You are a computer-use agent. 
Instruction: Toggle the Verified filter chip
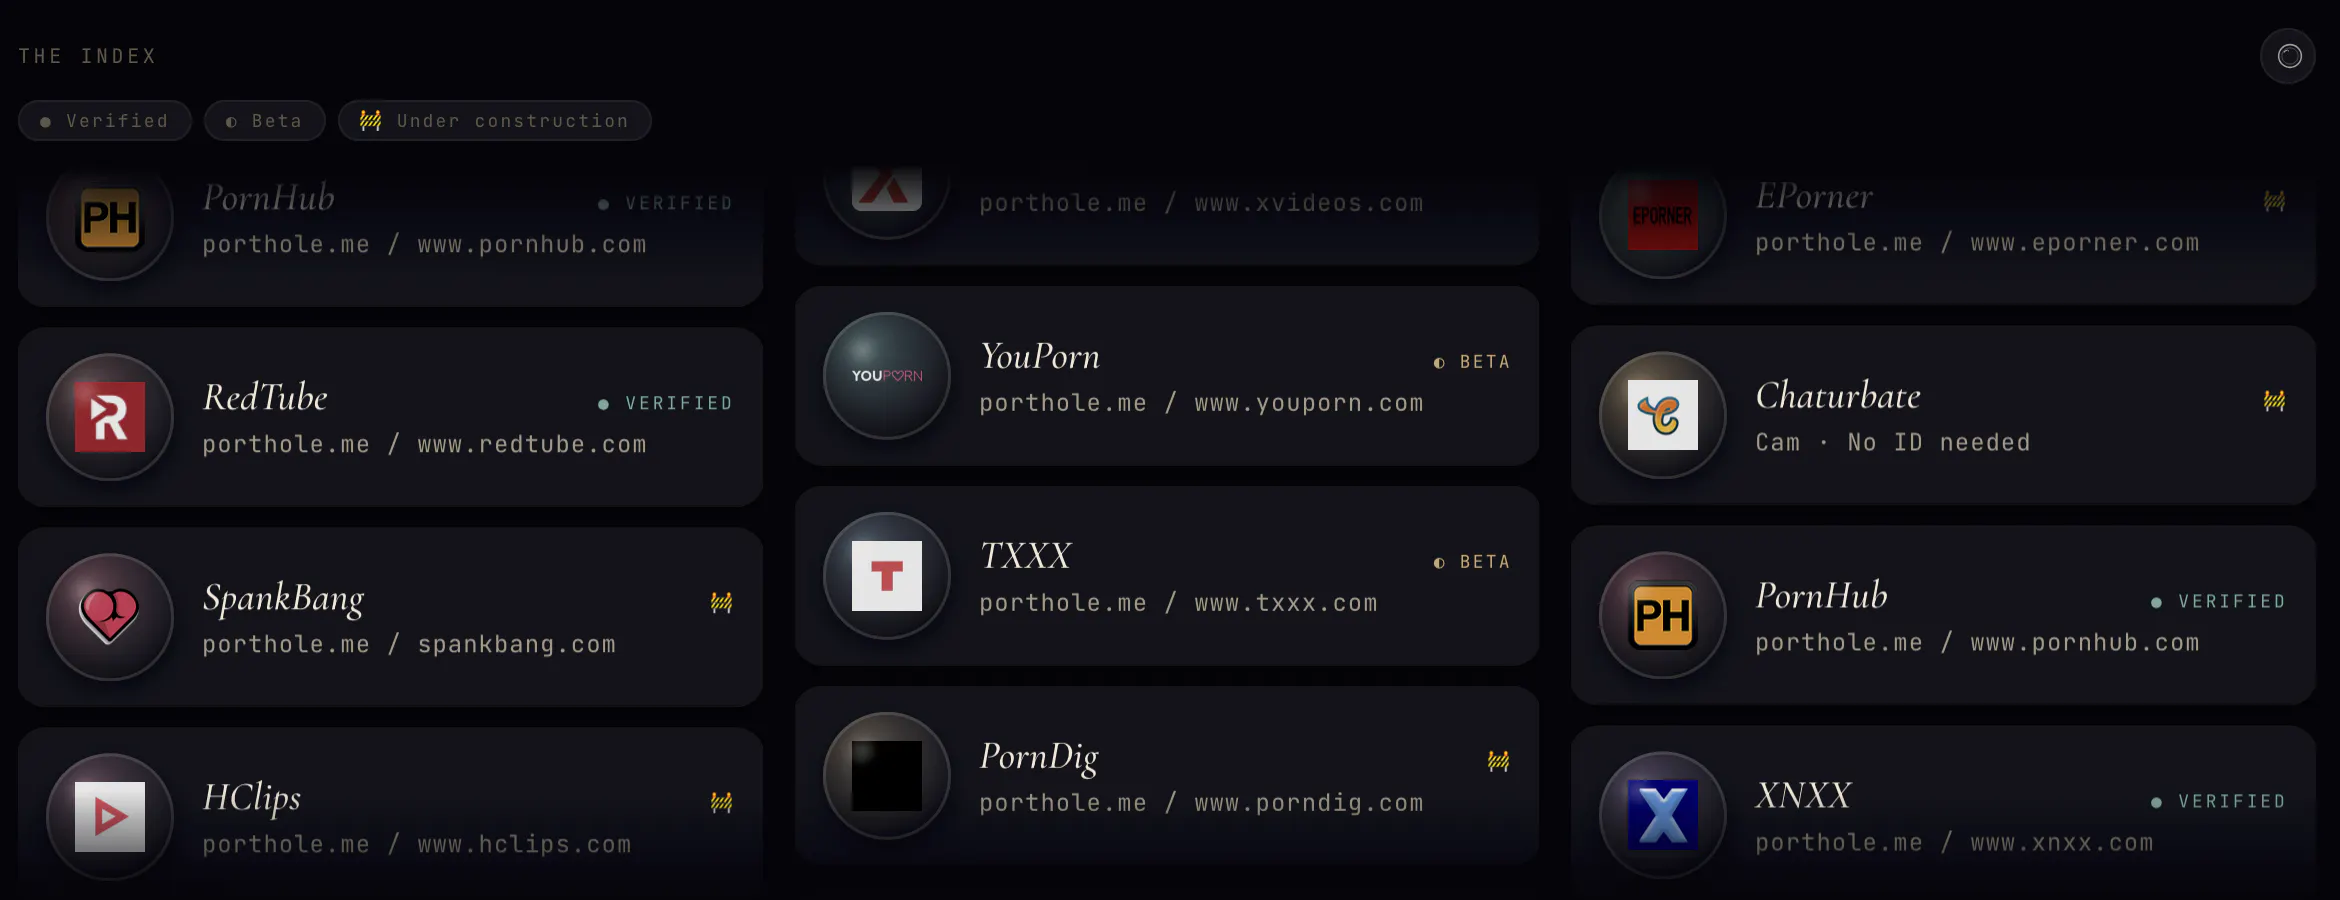[105, 121]
